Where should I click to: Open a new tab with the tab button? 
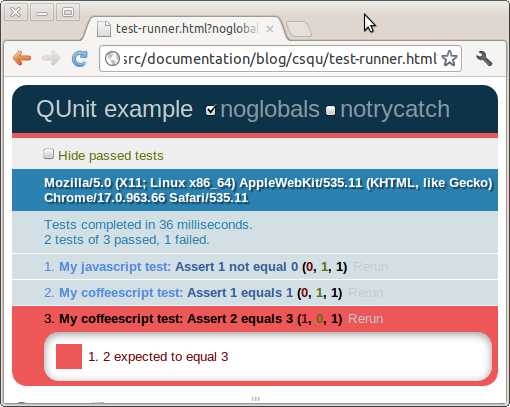(299, 29)
